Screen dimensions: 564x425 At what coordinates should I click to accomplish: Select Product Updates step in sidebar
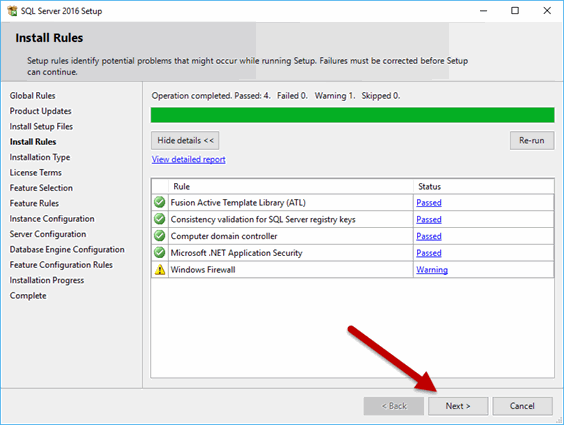coord(40,111)
